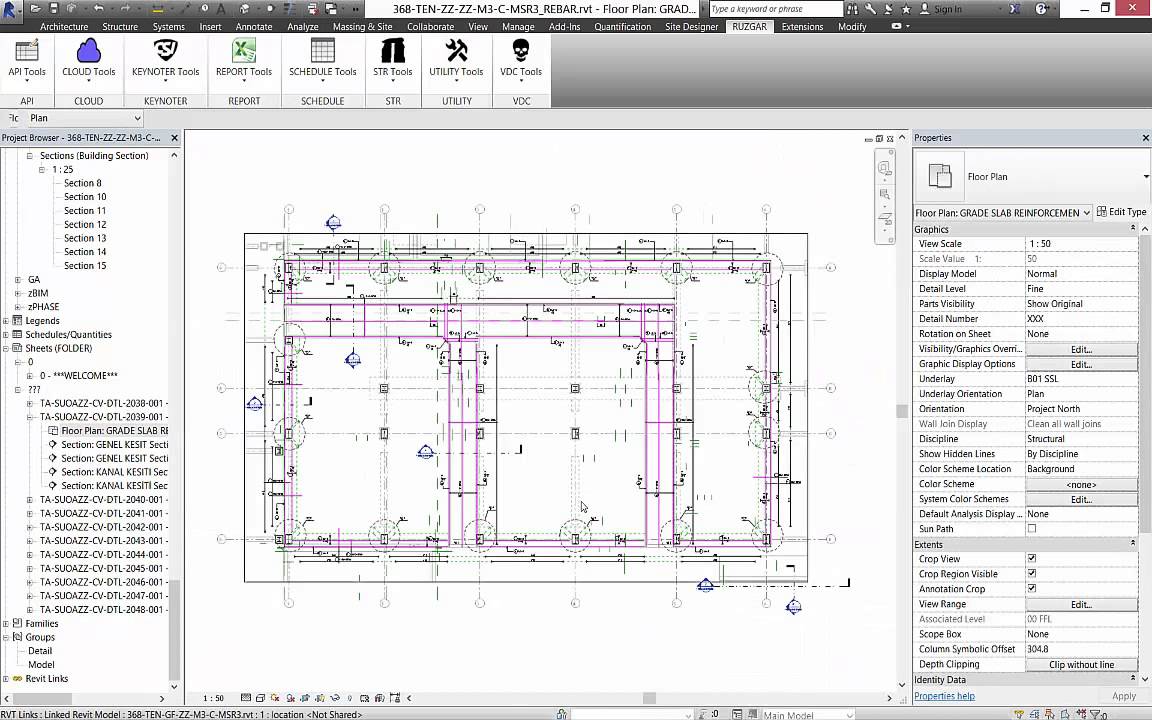The image size is (1152, 720).
Task: Click the View Range Edit button
Action: (x=1081, y=603)
